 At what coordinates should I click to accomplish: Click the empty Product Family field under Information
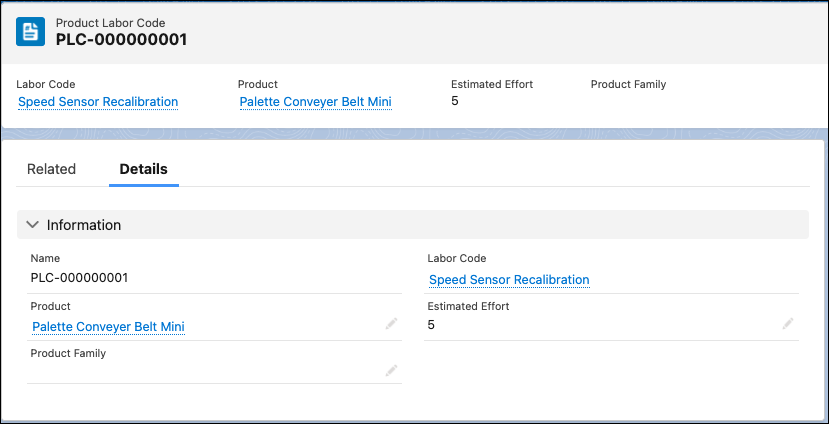pyautogui.click(x=200, y=371)
